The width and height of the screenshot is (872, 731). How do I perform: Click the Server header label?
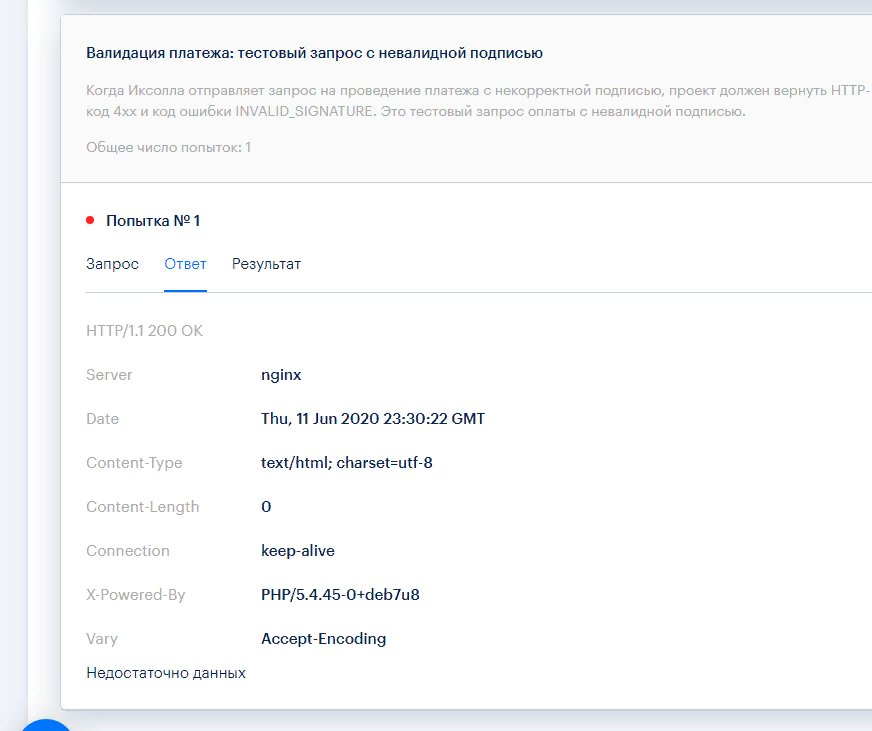pos(109,375)
